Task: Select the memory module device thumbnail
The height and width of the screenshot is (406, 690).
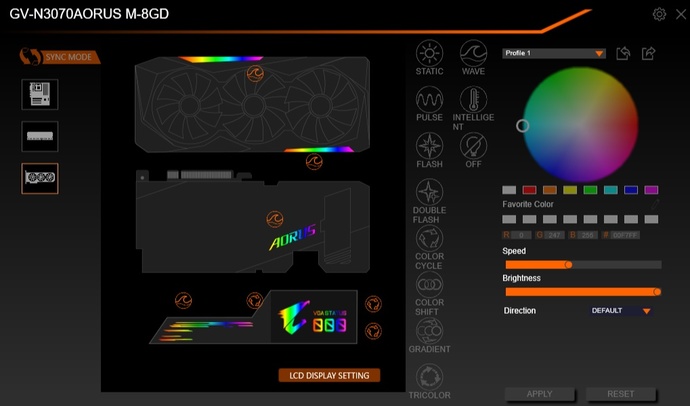Action: coord(40,136)
